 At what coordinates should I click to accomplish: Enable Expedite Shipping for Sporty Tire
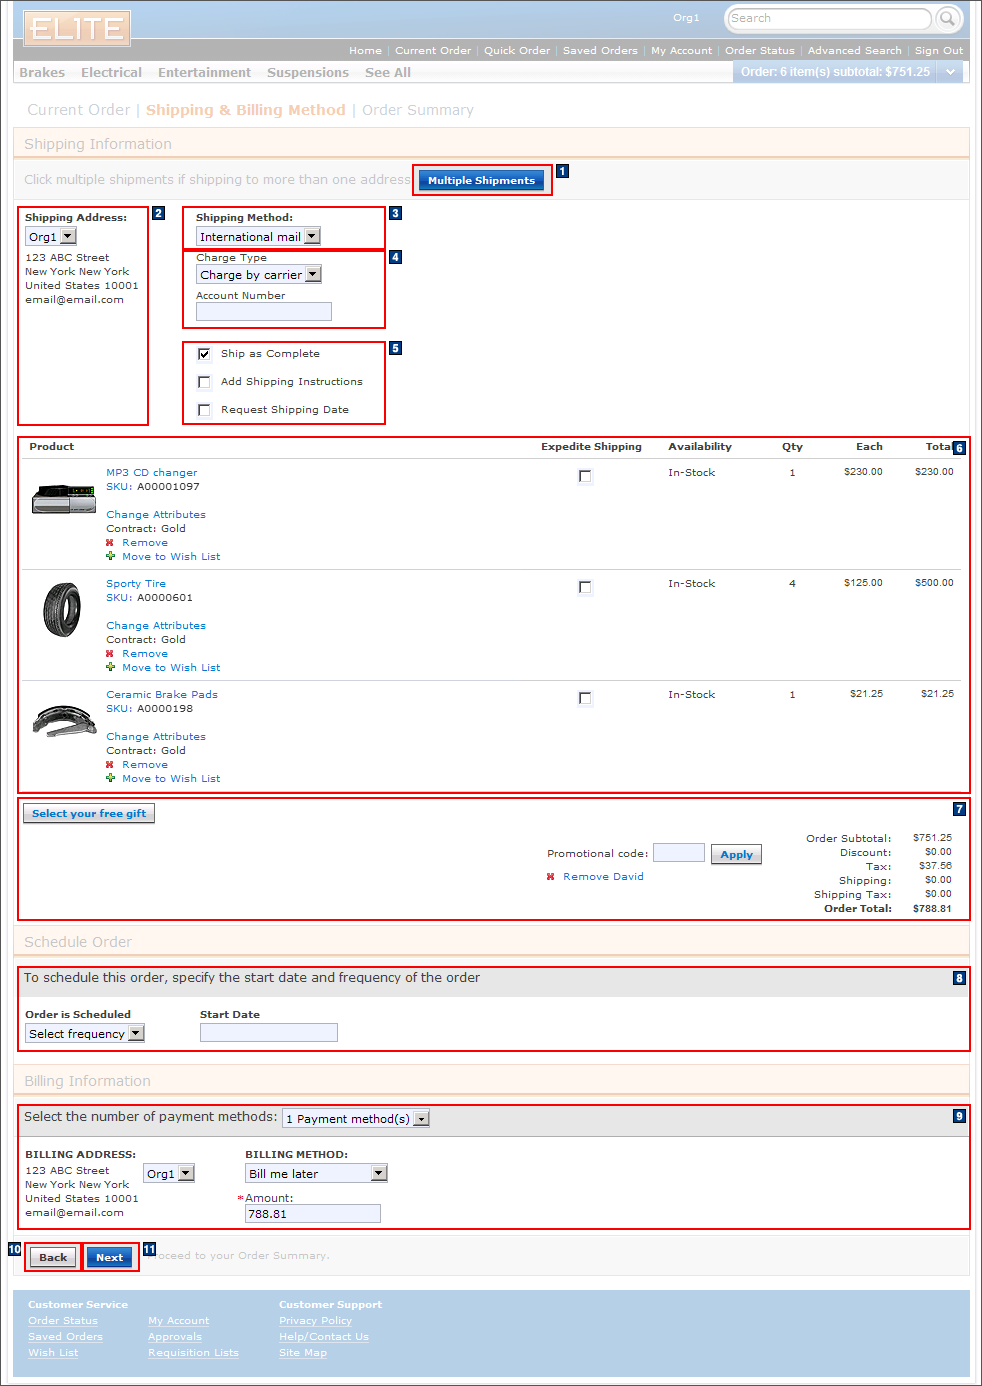[585, 587]
